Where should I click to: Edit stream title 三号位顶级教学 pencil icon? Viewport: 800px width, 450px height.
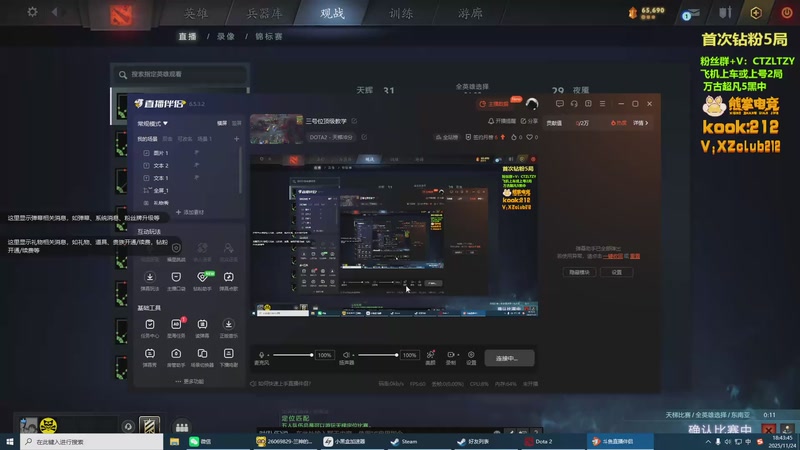click(x=354, y=121)
